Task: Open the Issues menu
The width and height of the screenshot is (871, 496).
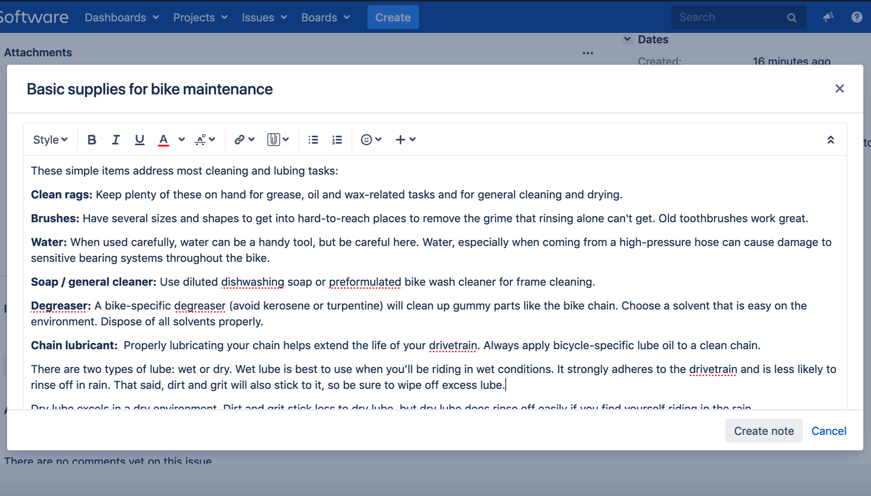Action: pyautogui.click(x=264, y=17)
